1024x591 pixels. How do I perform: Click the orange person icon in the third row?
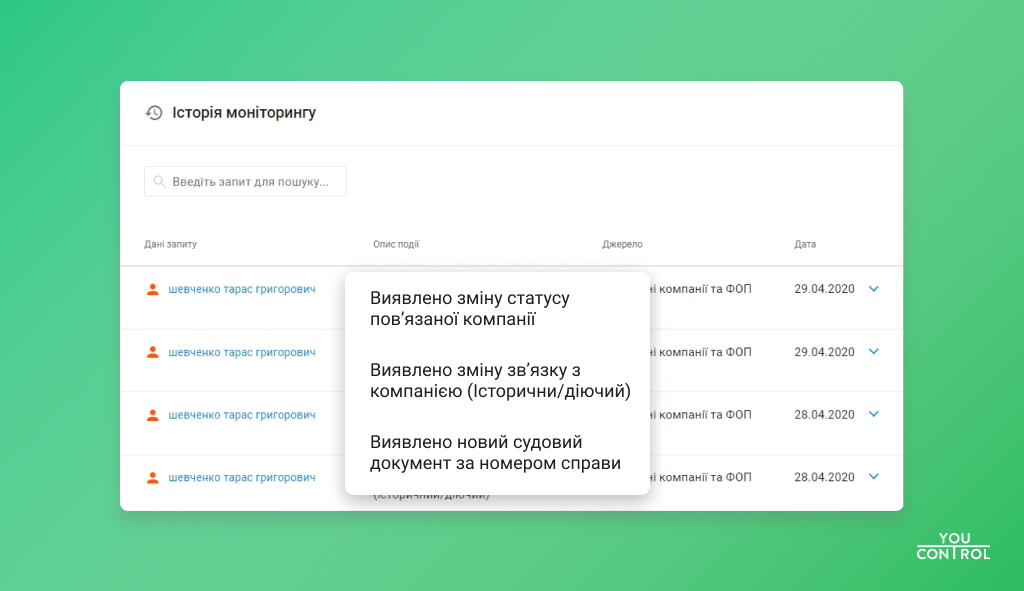coord(153,415)
